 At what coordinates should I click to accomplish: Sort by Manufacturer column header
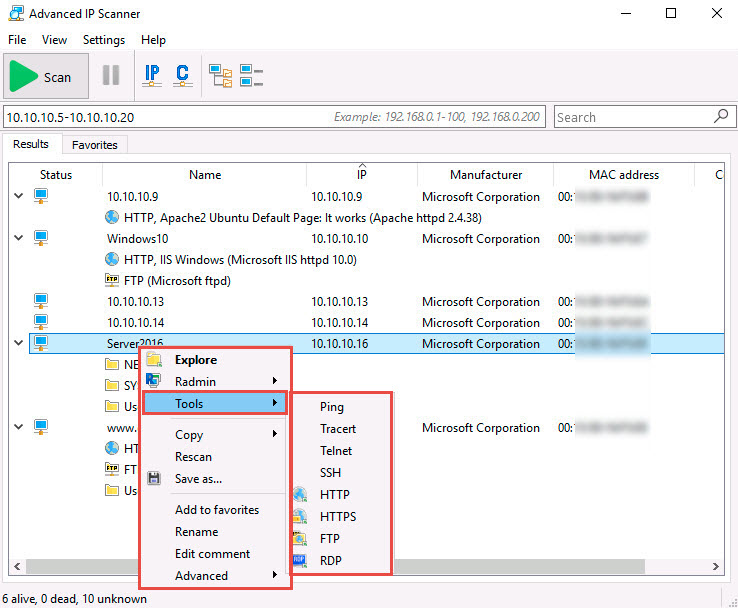[x=486, y=175]
